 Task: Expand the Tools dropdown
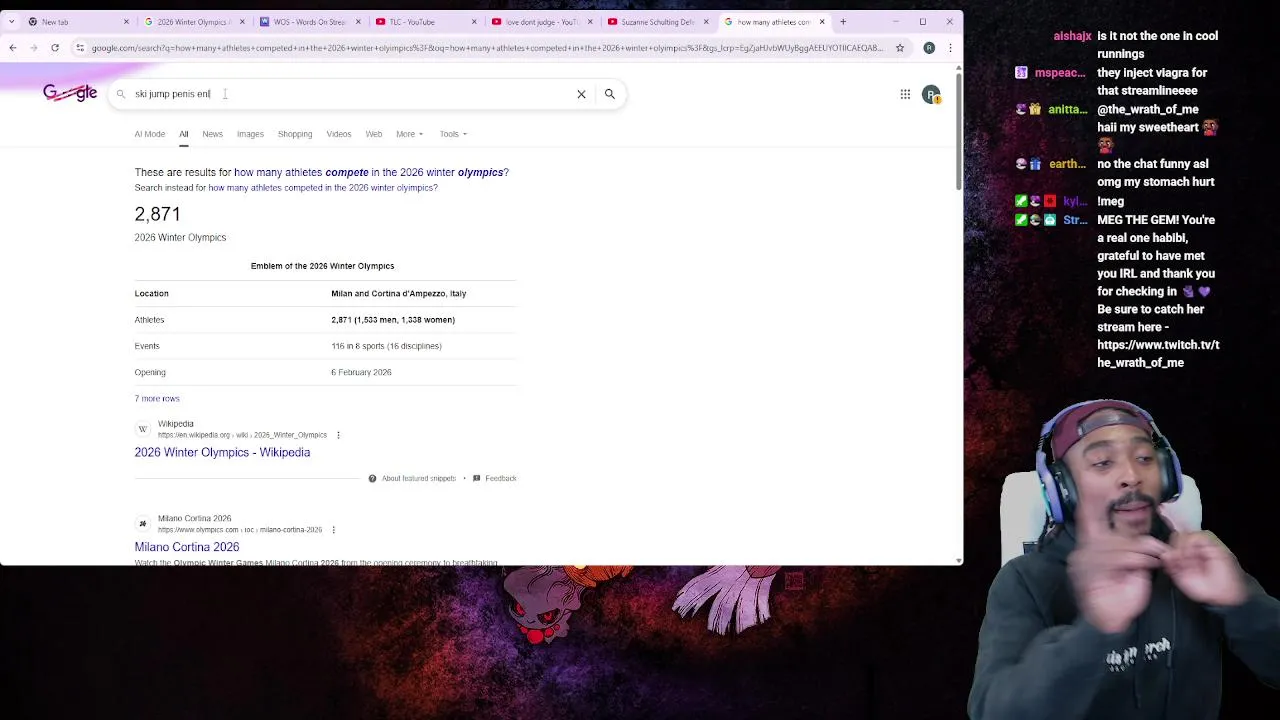tap(453, 134)
